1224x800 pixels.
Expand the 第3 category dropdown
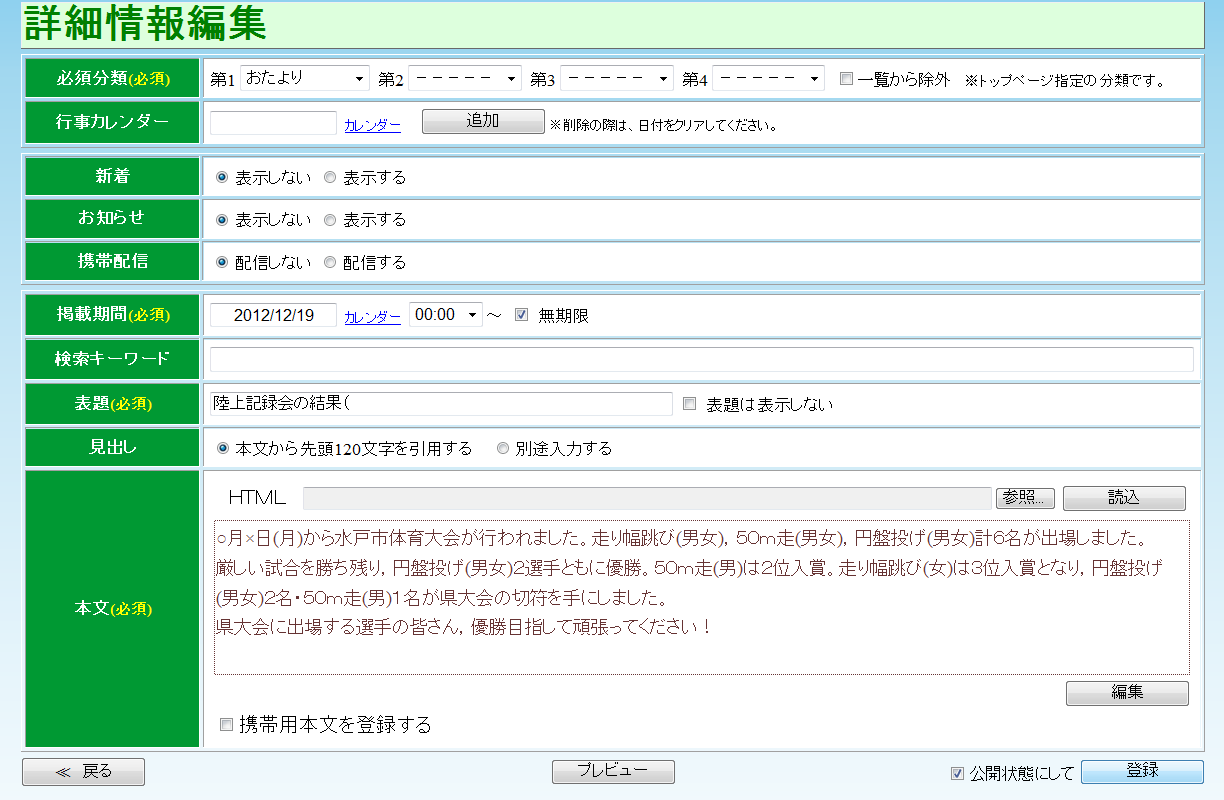click(617, 78)
